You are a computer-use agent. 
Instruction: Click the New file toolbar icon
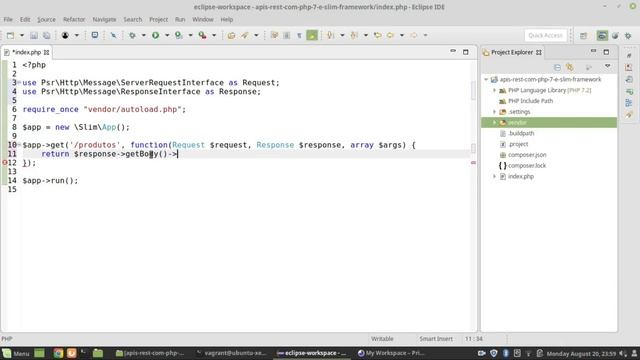click(x=11, y=36)
